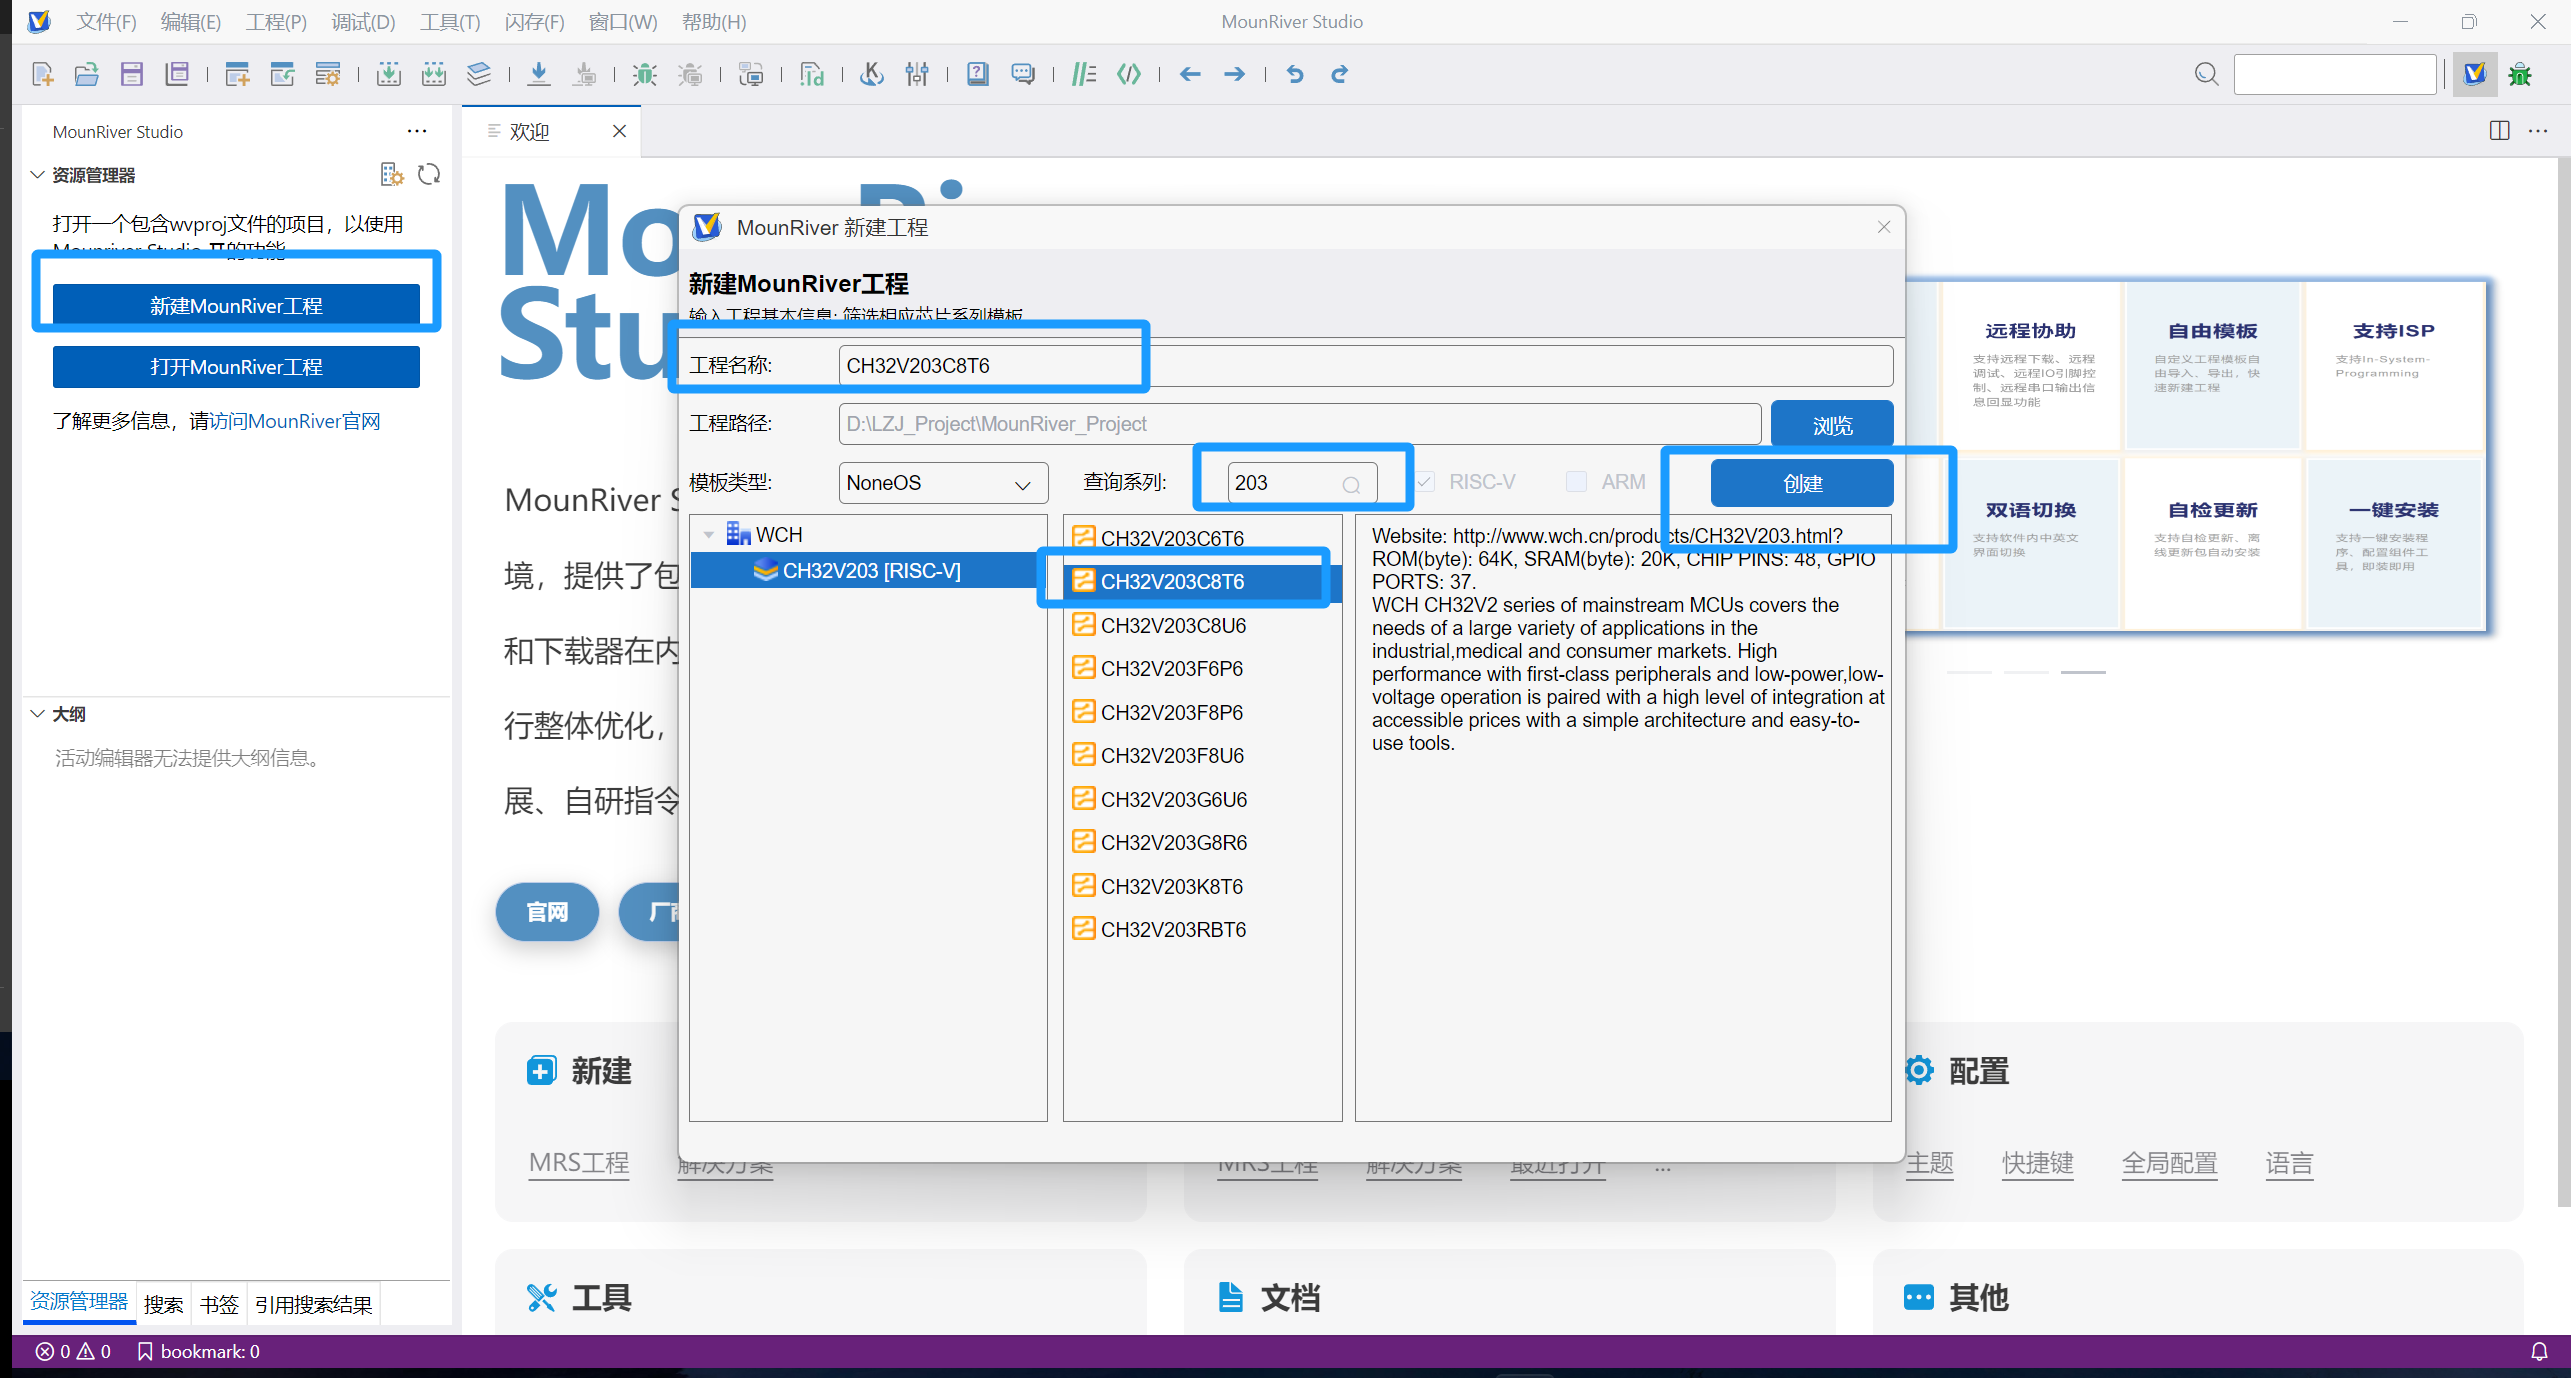Switch to the 引用搜索结果 tab
2571x1378 pixels.
pos(313,1304)
